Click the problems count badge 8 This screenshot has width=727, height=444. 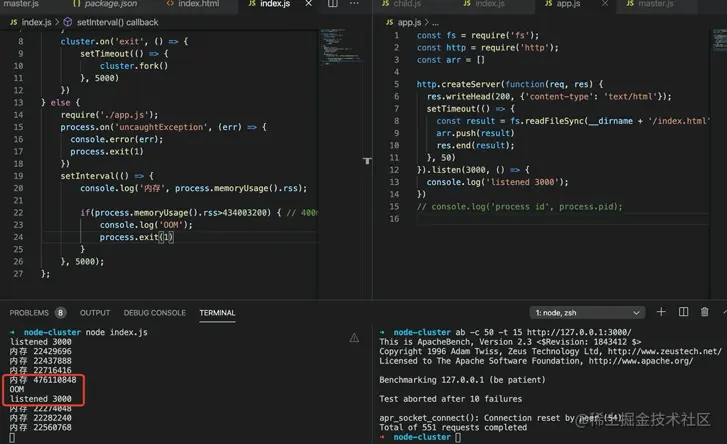tap(60, 313)
